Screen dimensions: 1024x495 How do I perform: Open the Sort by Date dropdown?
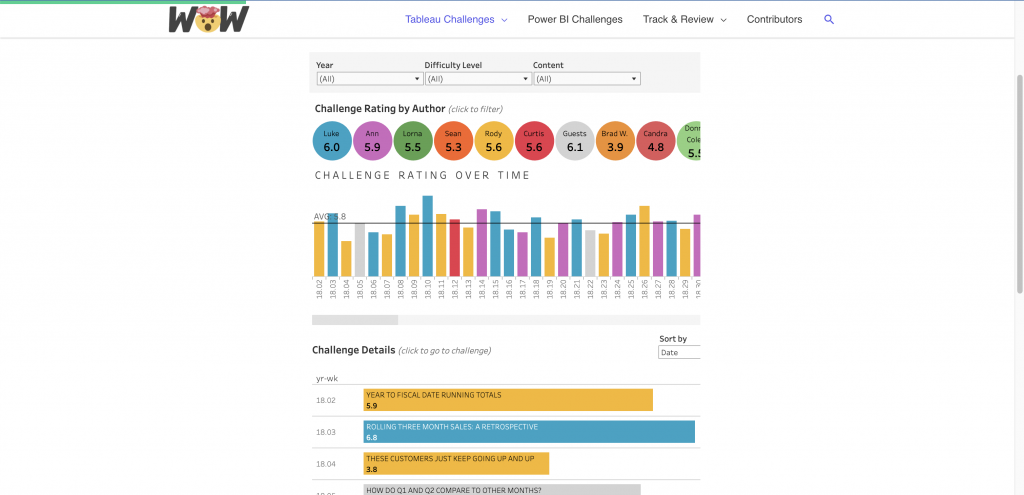pyautogui.click(x=679, y=353)
